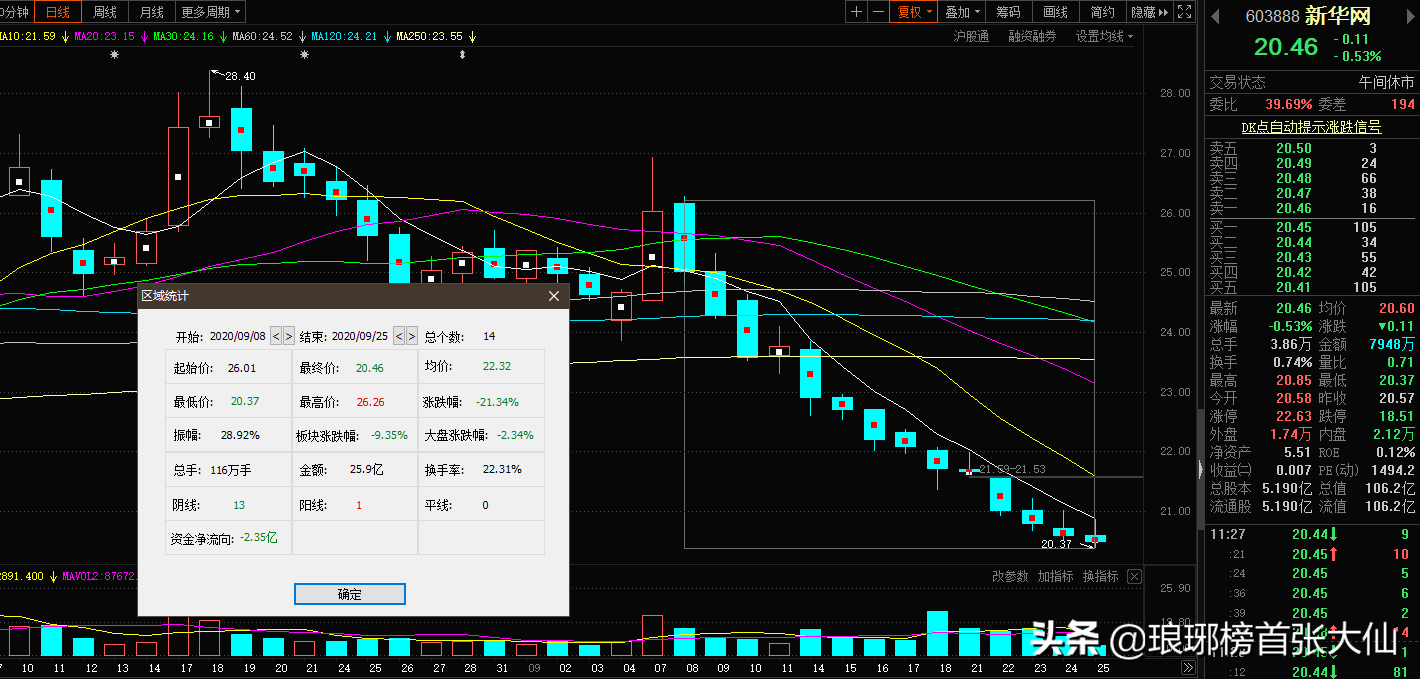
Task: Go to next stock arrow
Action: [1410, 16]
